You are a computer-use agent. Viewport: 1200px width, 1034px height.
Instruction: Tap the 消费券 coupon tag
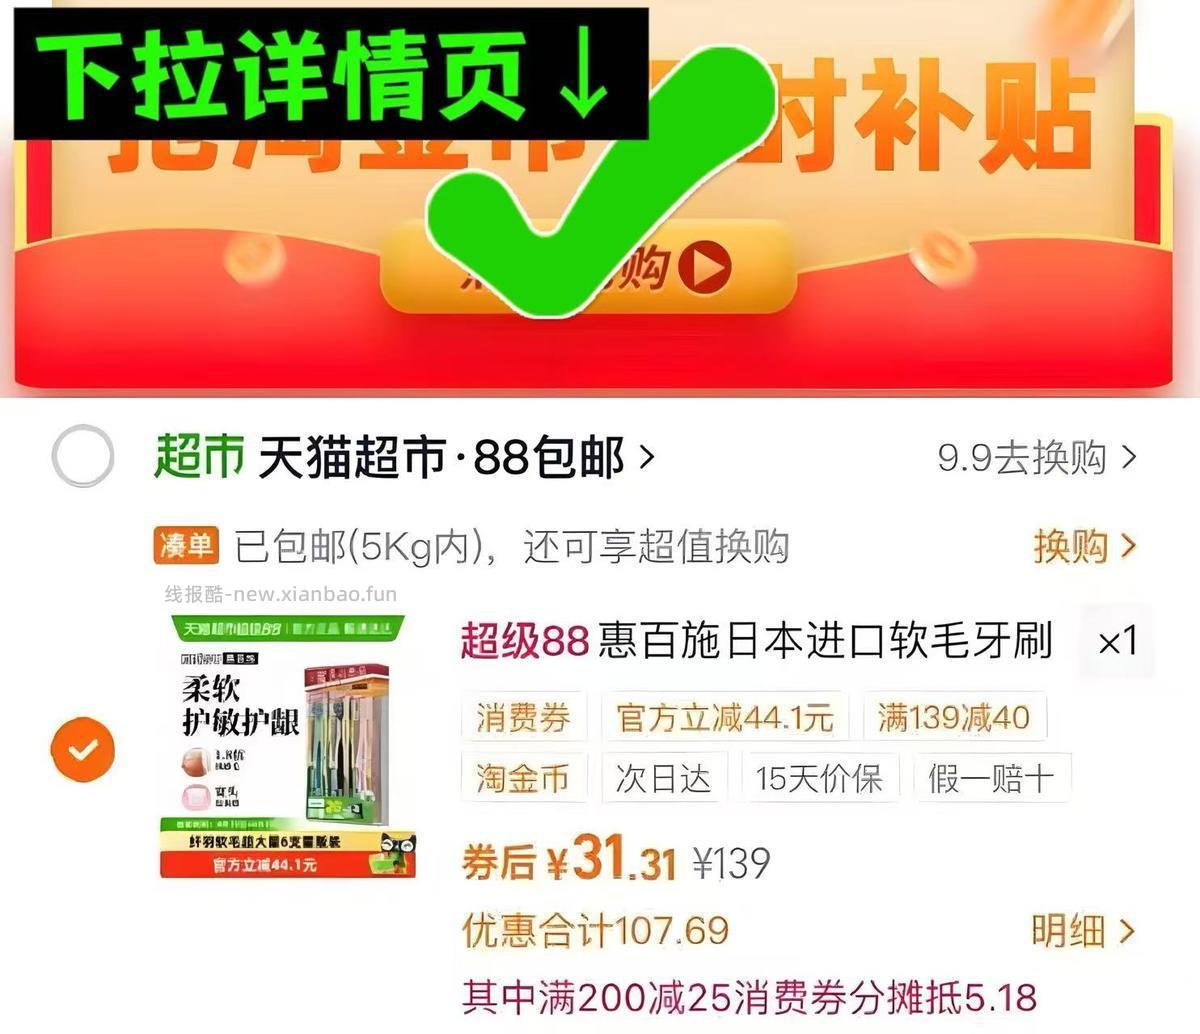pyautogui.click(x=523, y=717)
